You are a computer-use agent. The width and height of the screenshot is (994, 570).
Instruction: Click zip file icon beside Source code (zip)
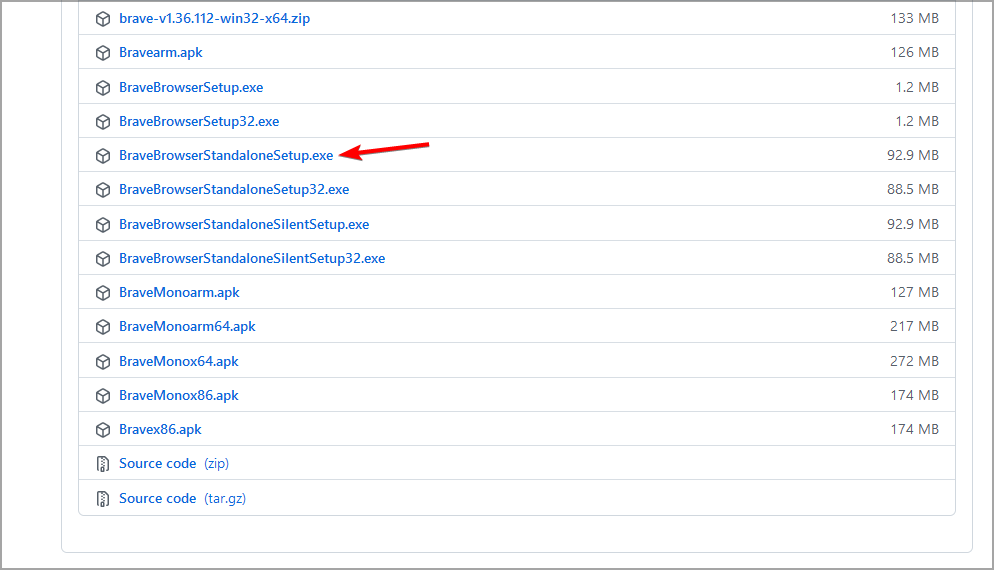103,464
